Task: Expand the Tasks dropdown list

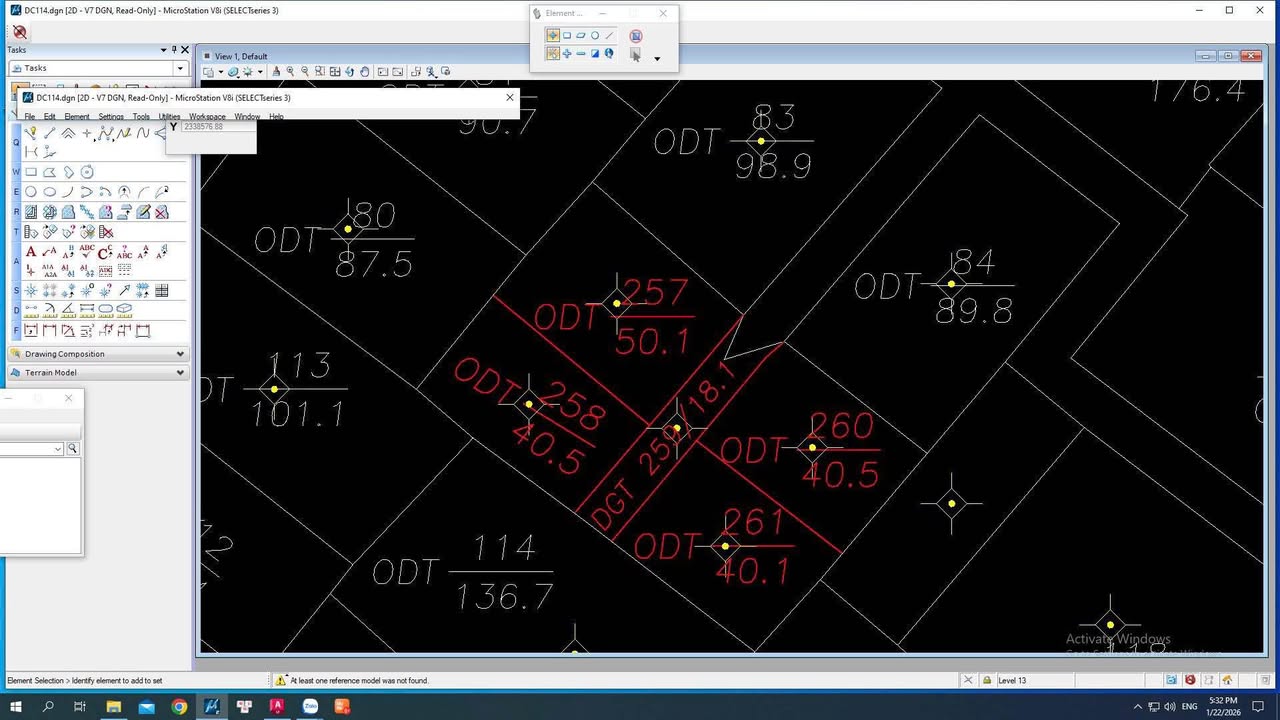Action: (x=180, y=68)
